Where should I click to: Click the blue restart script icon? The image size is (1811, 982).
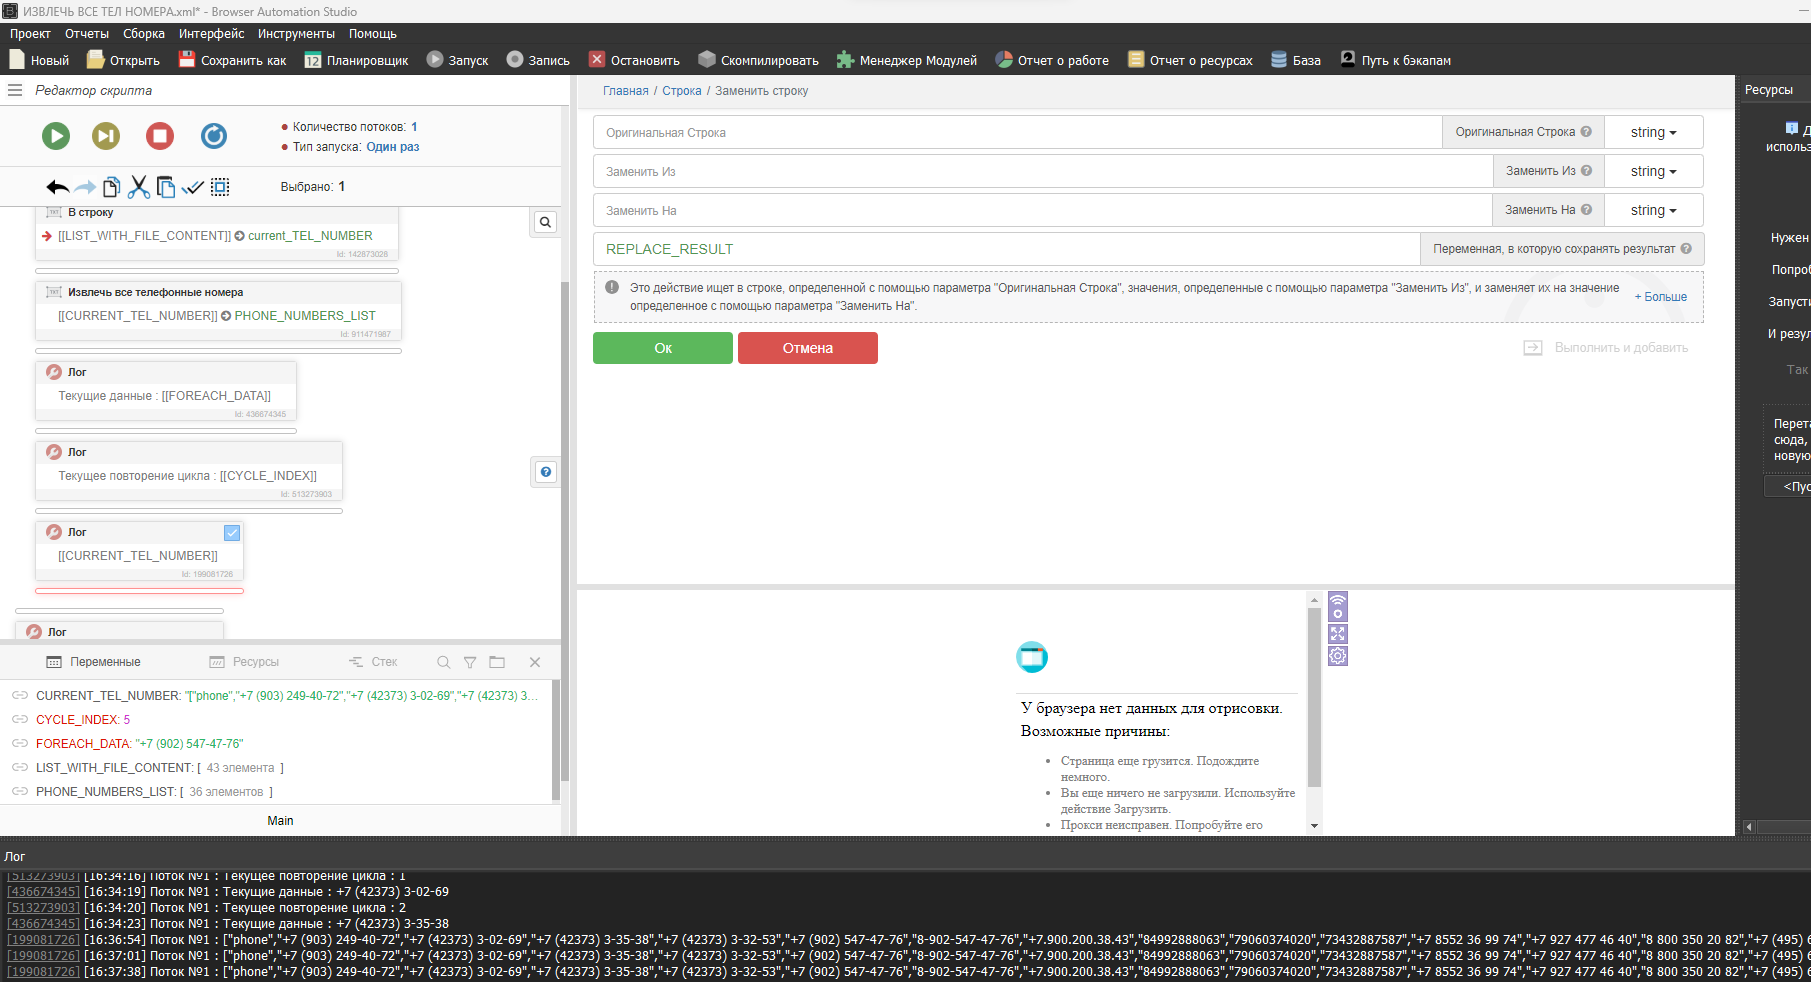(x=214, y=136)
